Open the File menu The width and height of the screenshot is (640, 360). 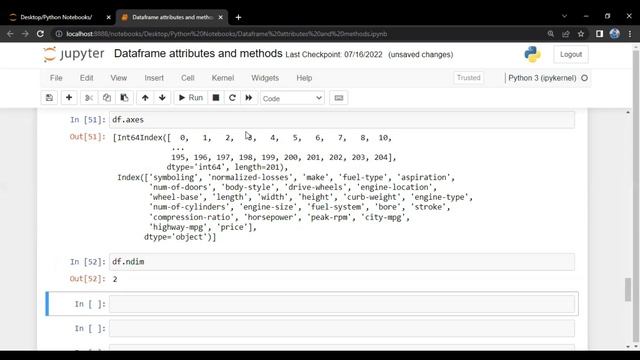(x=56, y=78)
